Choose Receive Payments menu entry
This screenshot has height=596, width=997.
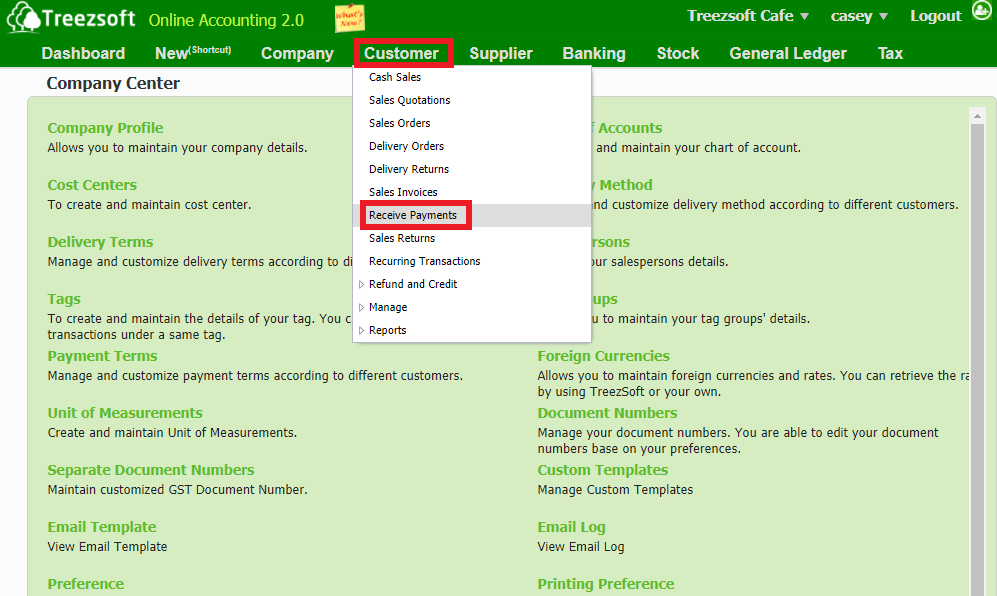click(413, 215)
